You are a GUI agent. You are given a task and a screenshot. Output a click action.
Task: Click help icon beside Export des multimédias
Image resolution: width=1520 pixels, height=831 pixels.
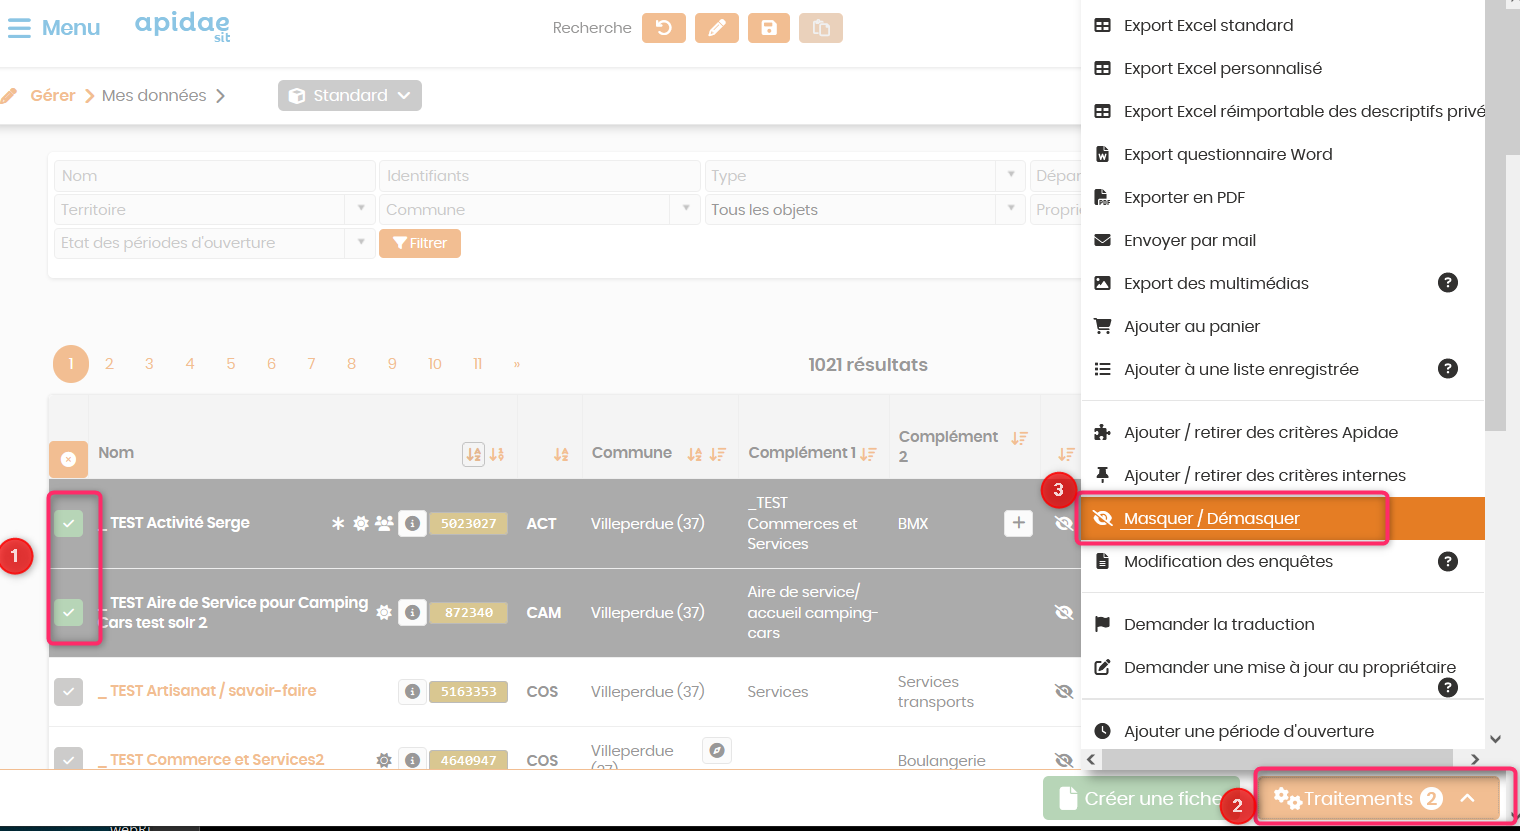(x=1447, y=283)
